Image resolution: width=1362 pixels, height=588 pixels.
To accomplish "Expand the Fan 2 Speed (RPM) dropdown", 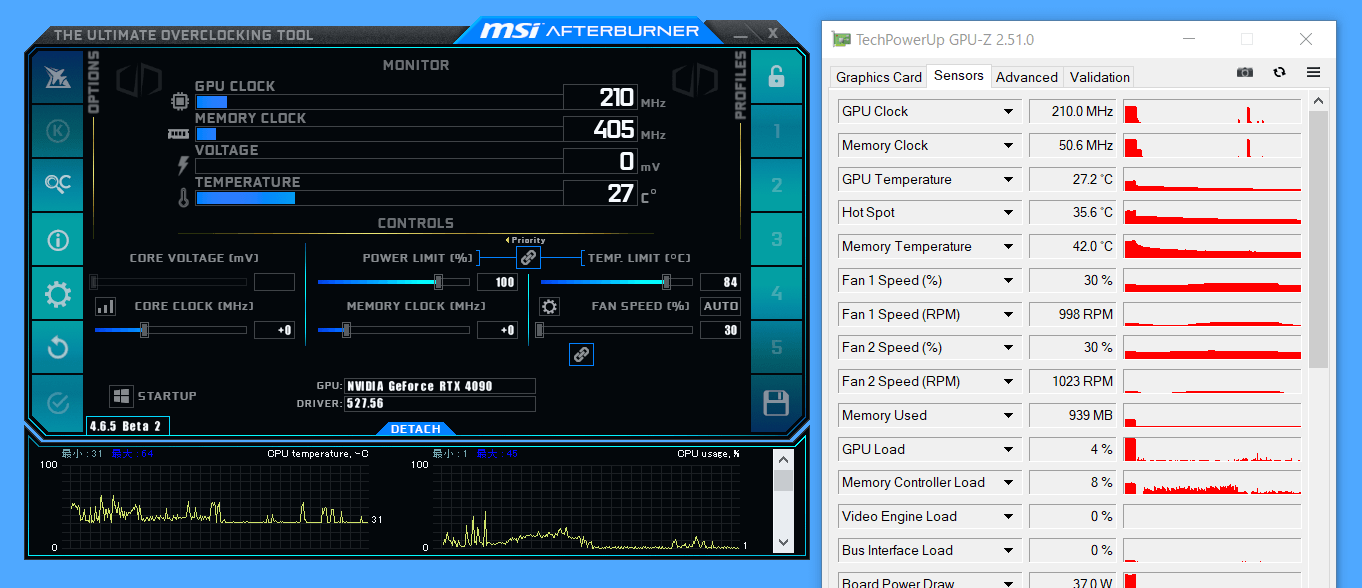I will (x=1008, y=382).
